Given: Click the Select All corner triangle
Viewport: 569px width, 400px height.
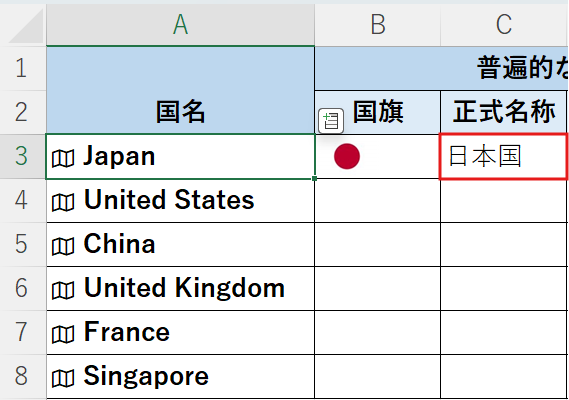Looking at the screenshot, I should tap(25, 26).
